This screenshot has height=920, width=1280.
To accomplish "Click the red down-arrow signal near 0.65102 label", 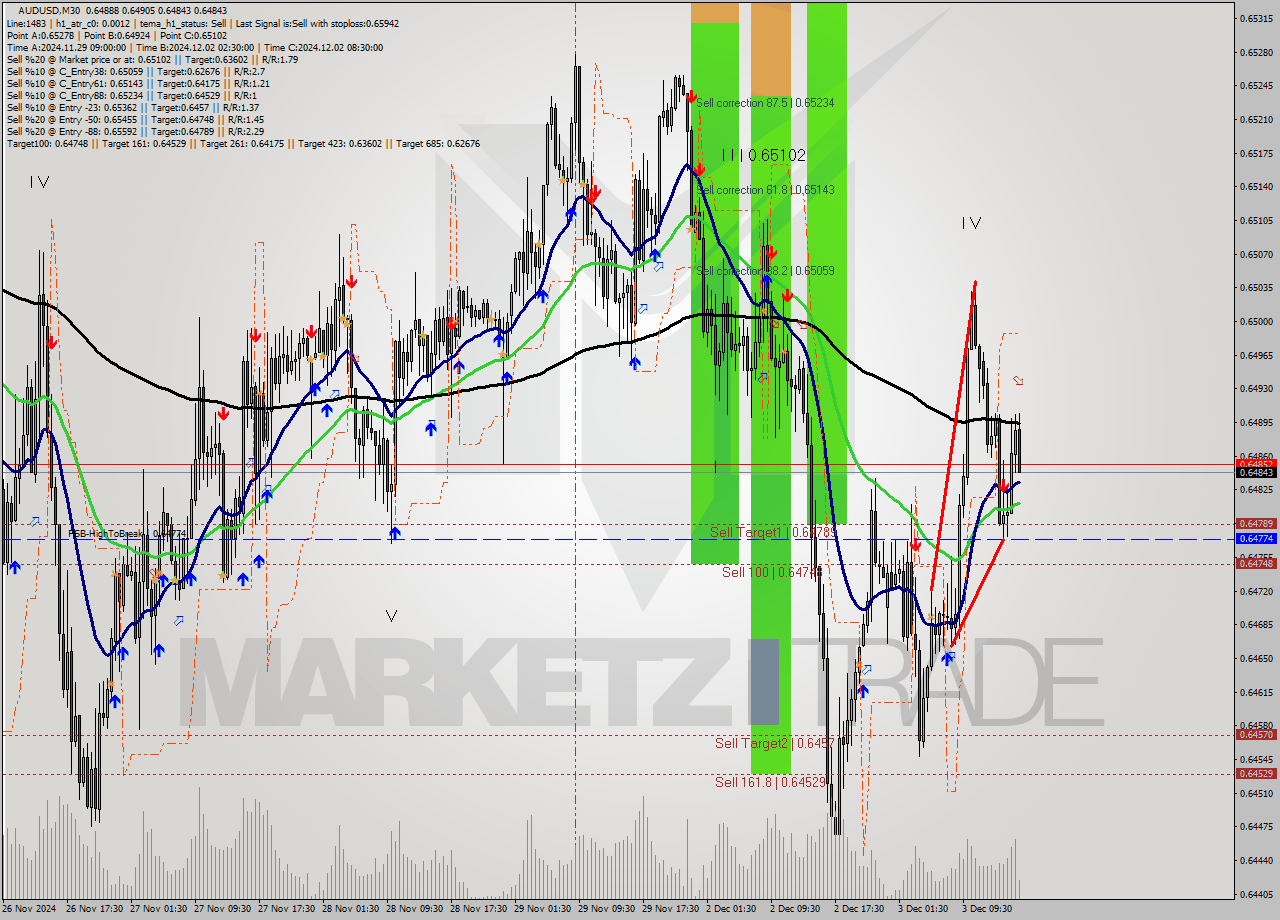I will pos(699,170).
